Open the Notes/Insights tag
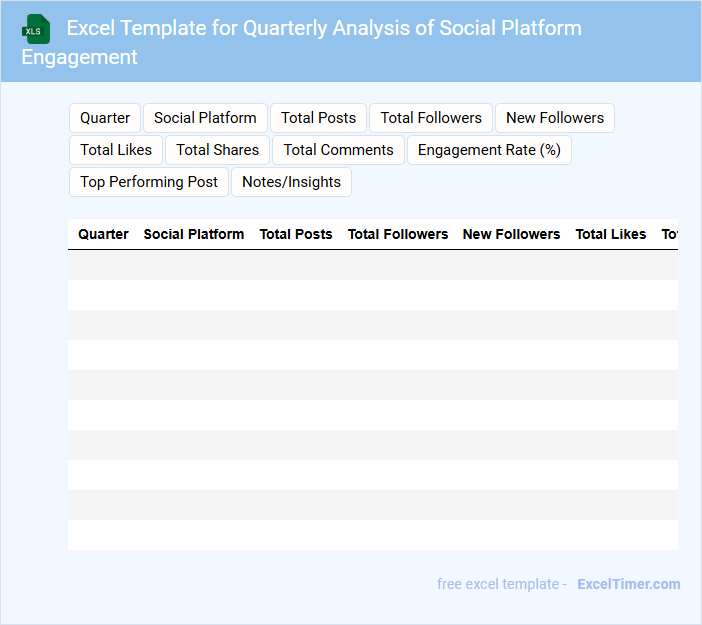The image size is (702, 625). (291, 182)
